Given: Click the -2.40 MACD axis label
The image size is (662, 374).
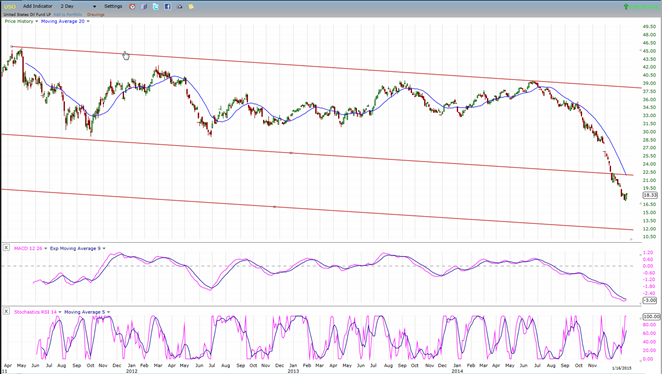Looking at the screenshot, I should coord(649,293).
